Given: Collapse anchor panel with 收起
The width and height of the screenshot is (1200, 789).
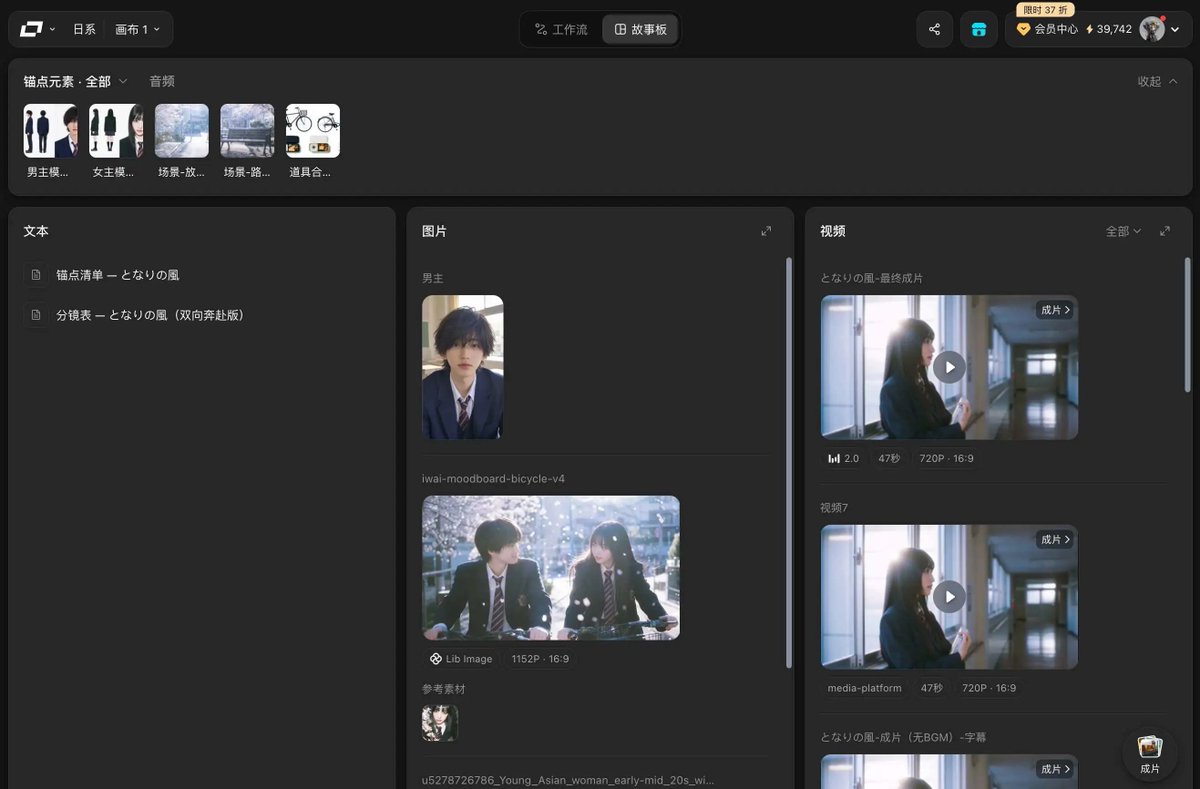Looking at the screenshot, I should point(1157,81).
